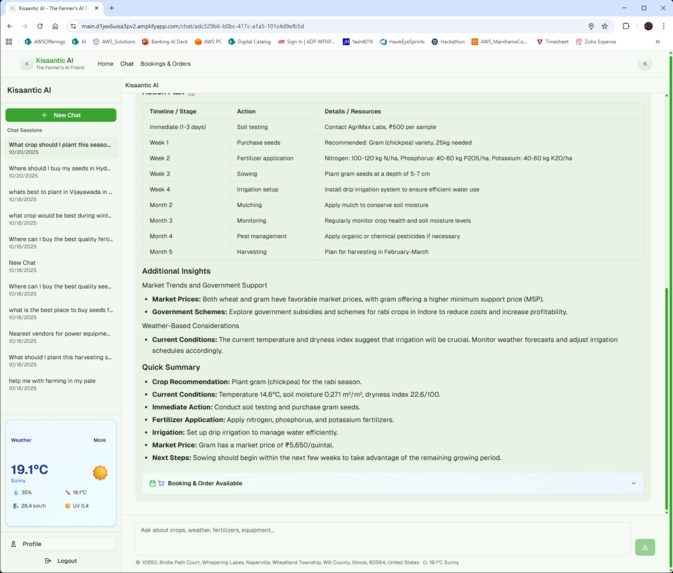Start a New Chat
This screenshot has height=573, width=673.
[61, 115]
